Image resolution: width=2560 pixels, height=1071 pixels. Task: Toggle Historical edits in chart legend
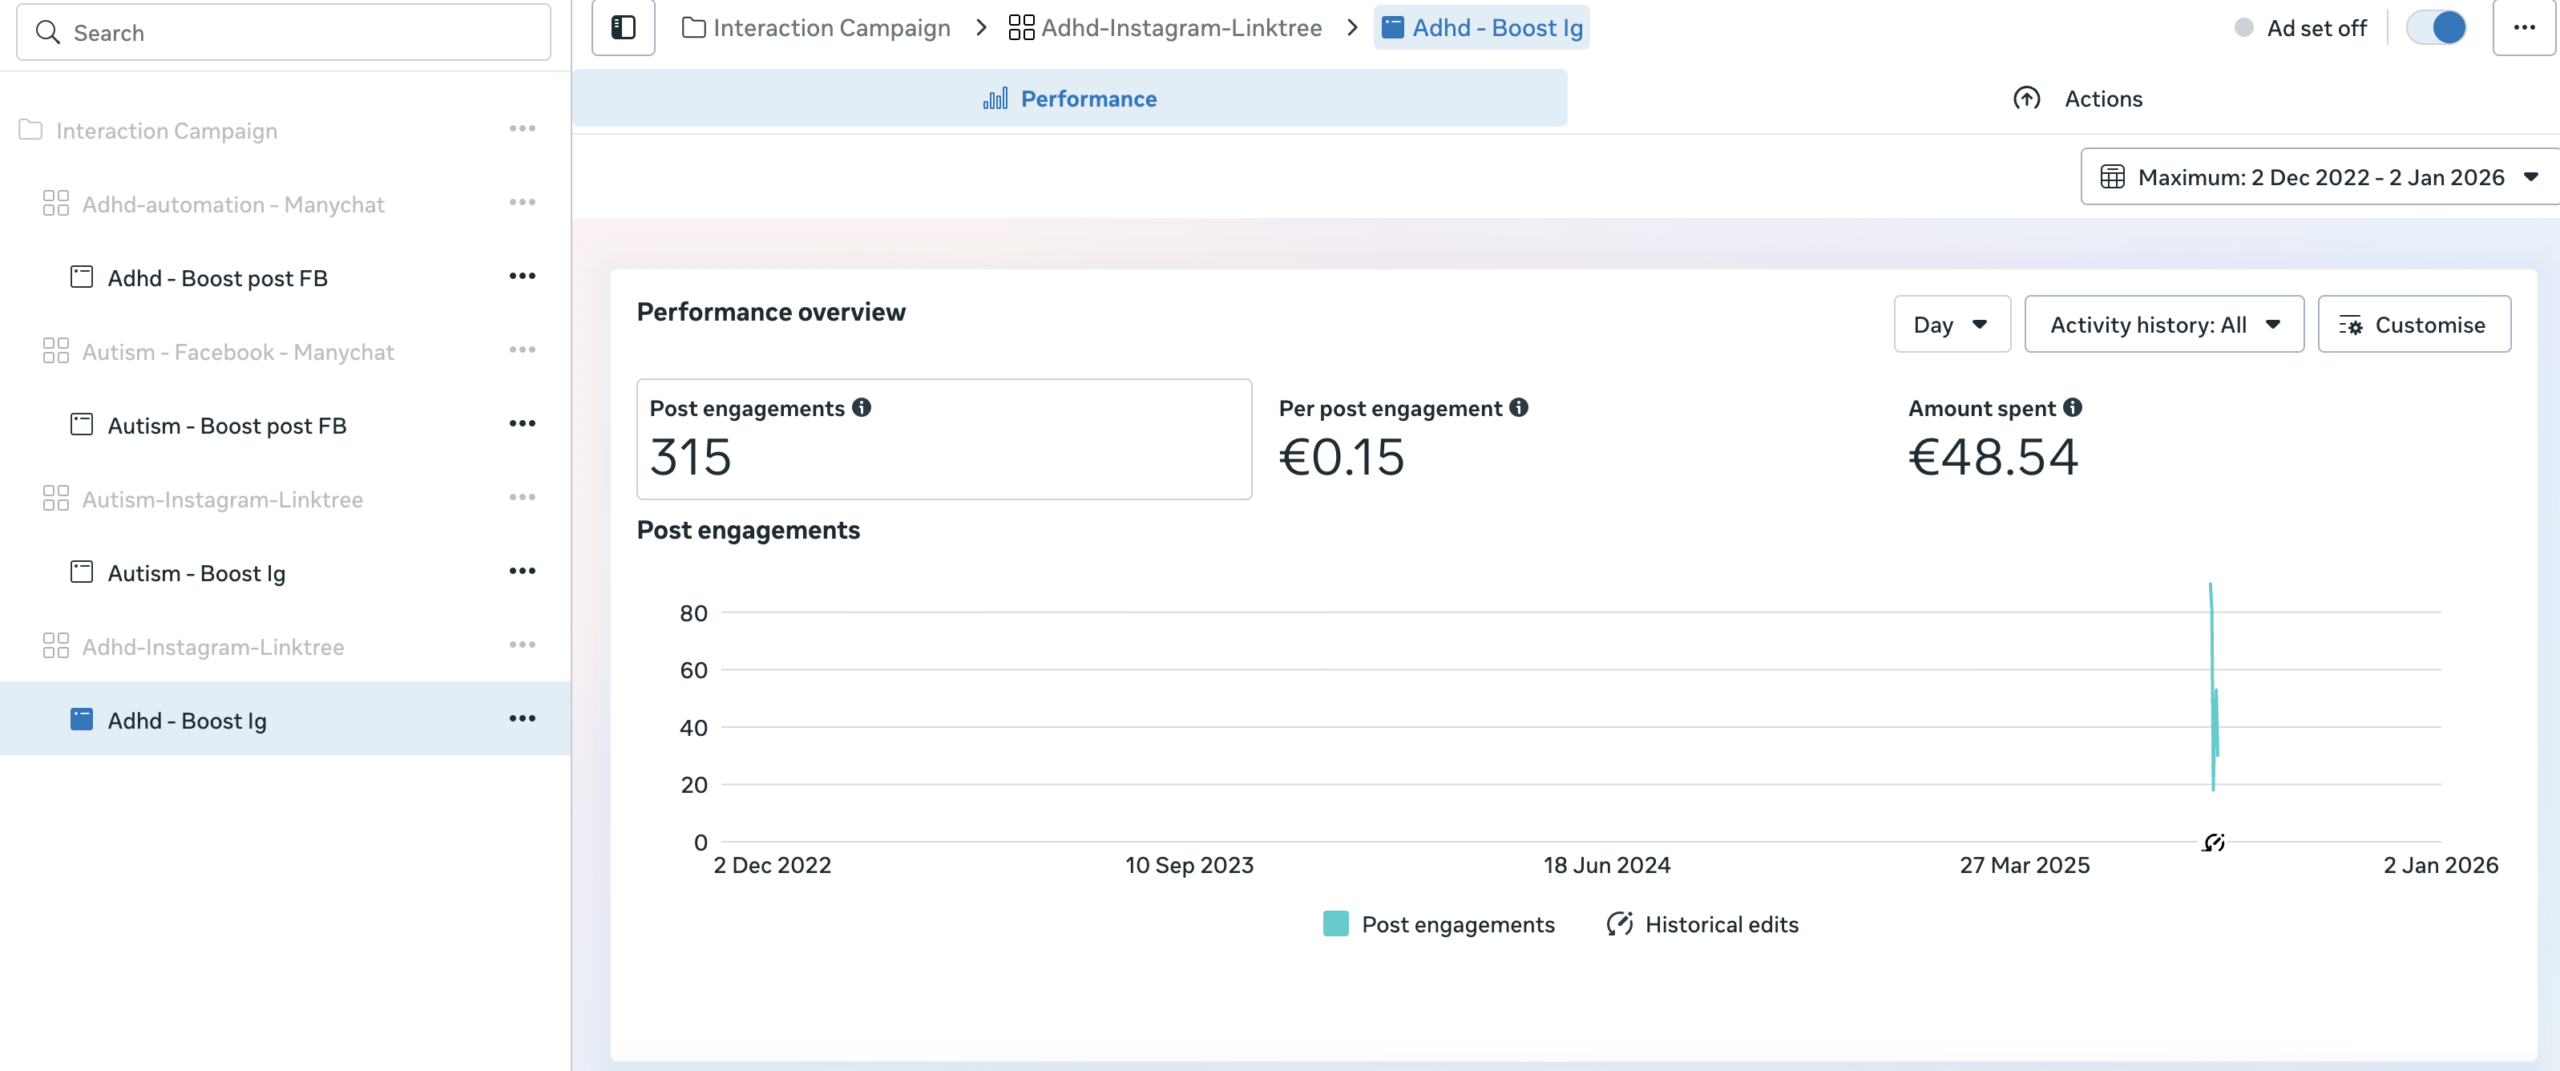point(1702,924)
